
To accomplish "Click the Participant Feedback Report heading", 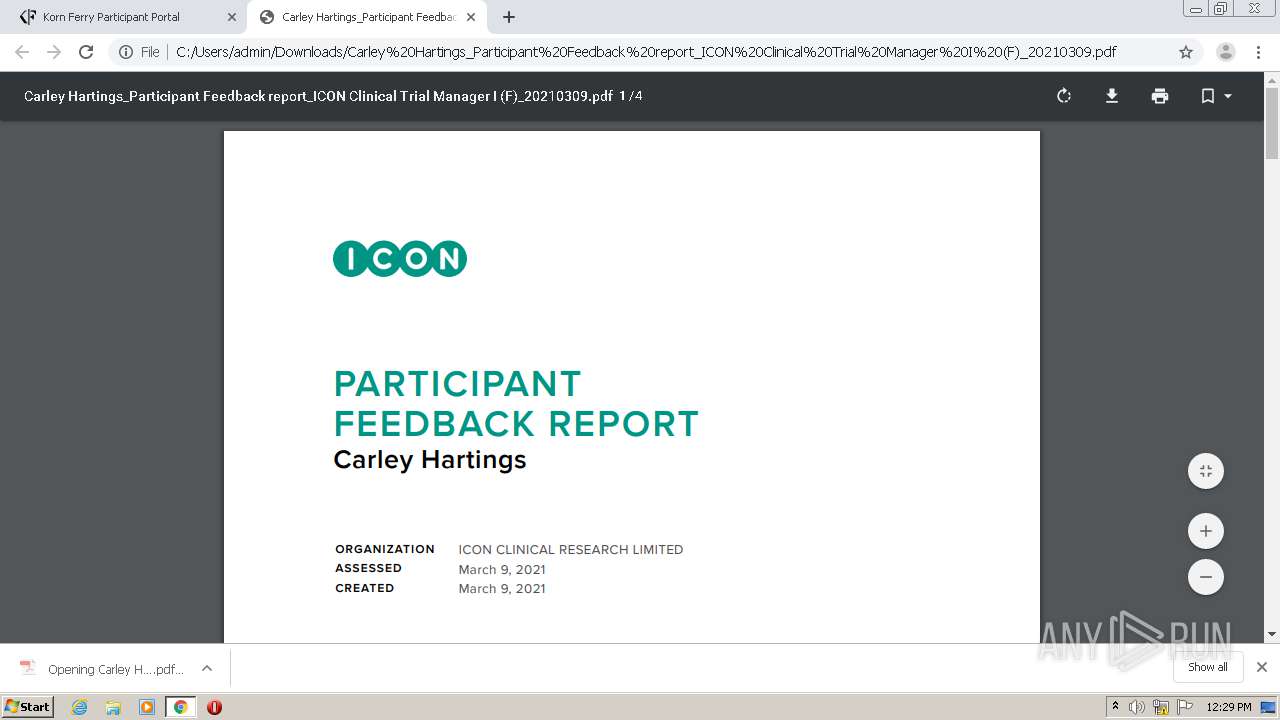I will [x=516, y=403].
